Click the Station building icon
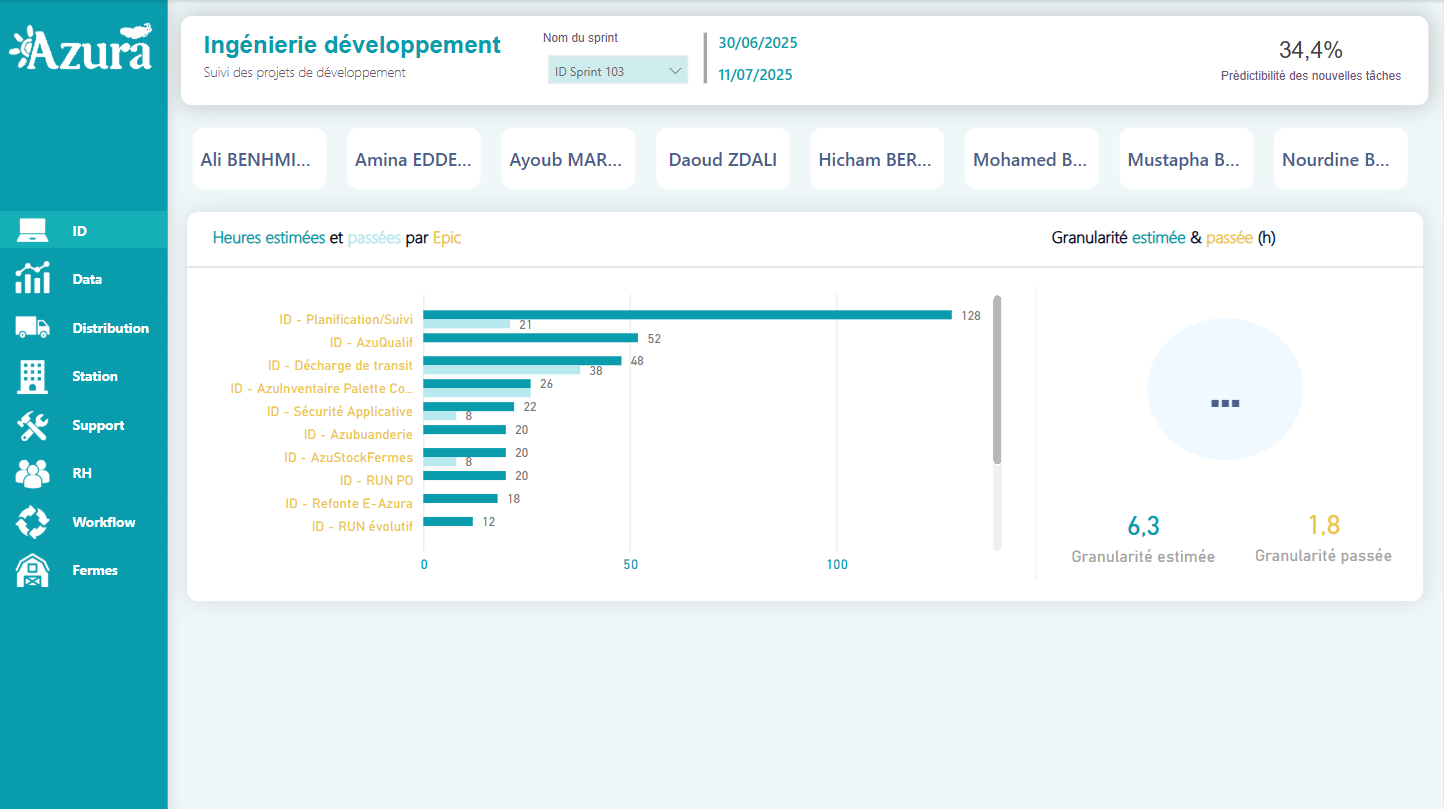1444x809 pixels. [32, 376]
